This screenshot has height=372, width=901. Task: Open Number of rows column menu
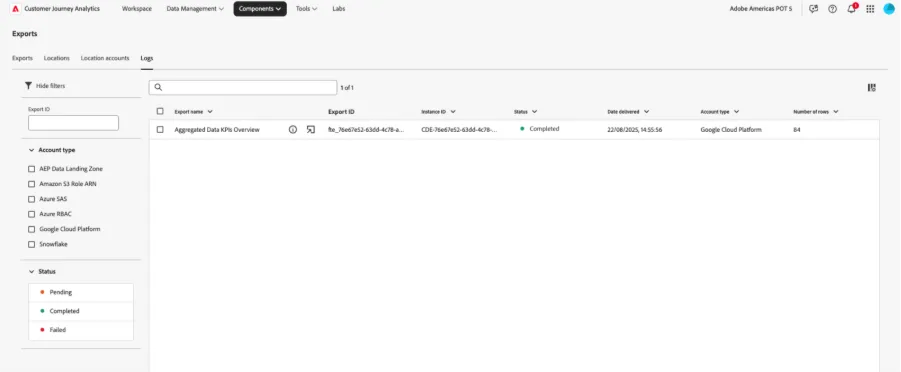835,112
